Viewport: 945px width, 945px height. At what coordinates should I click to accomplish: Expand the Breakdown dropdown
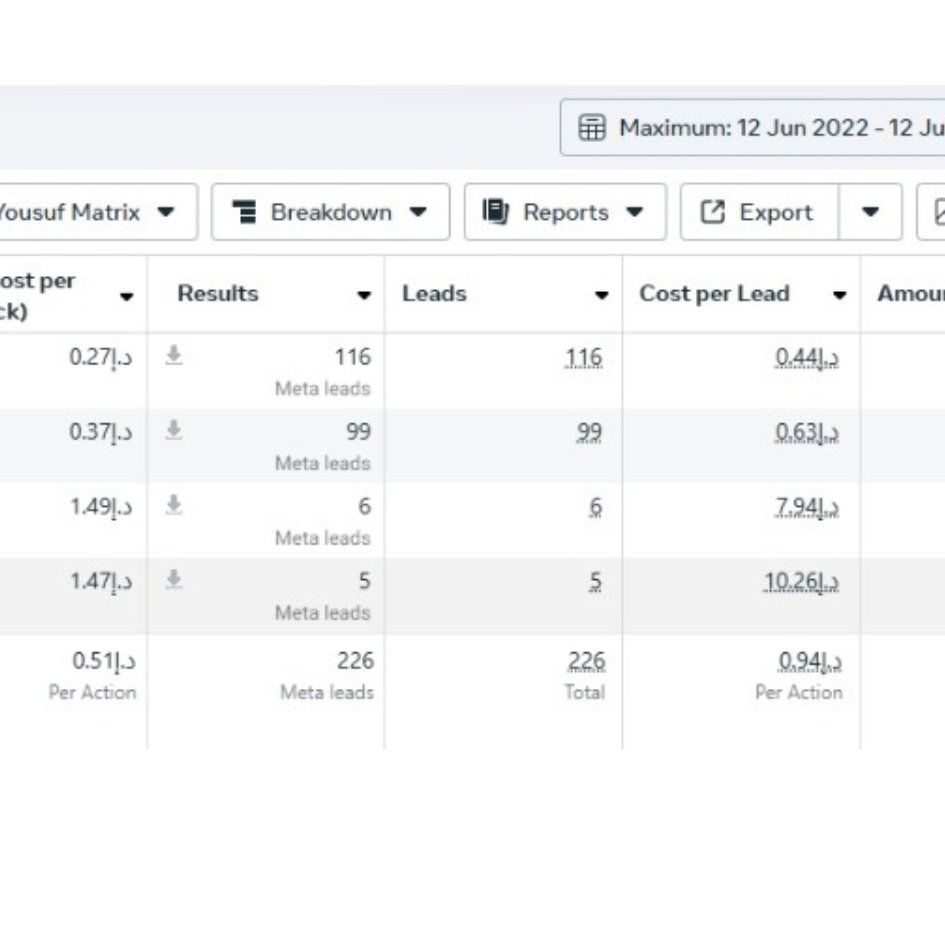pos(330,212)
